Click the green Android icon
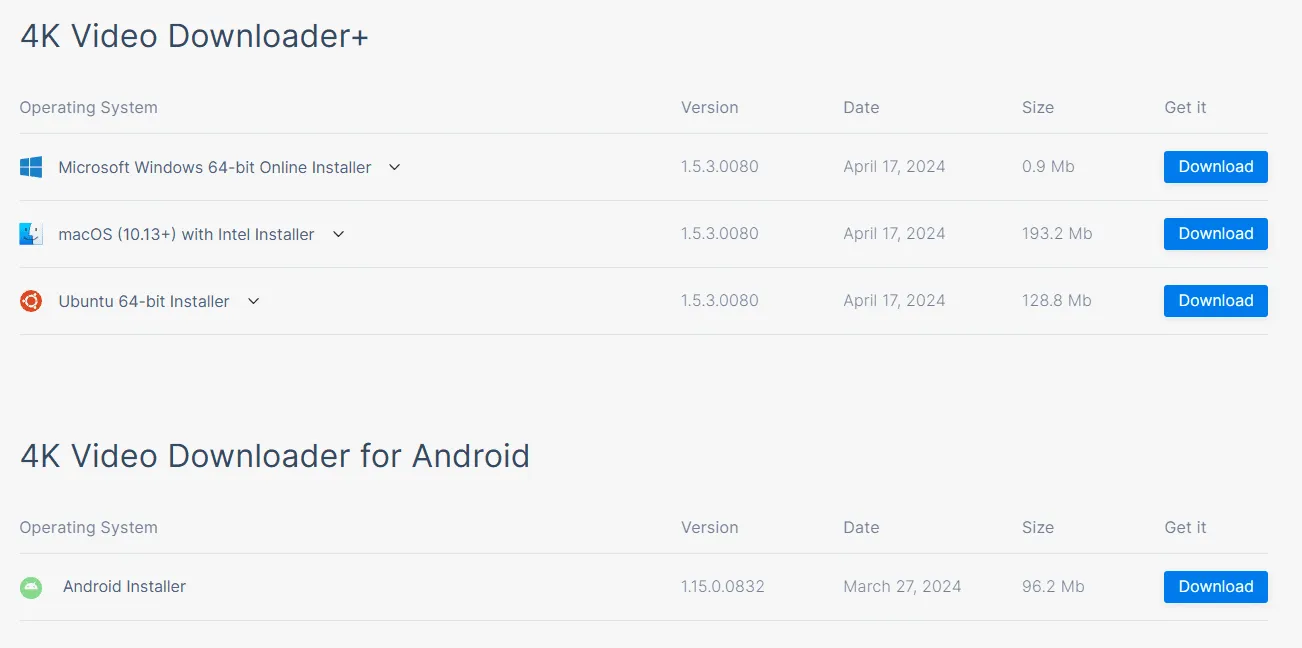The height and width of the screenshot is (648, 1302). click(x=31, y=587)
